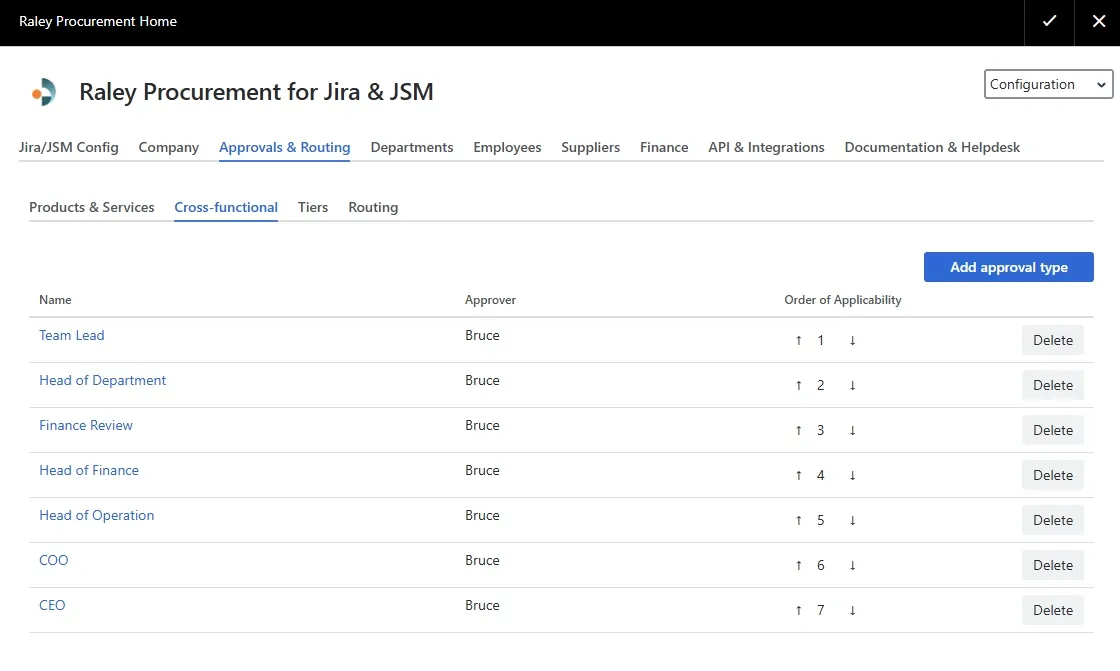This screenshot has height=671, width=1120.
Task: Open the Configuration dropdown
Action: pyautogui.click(x=1048, y=84)
